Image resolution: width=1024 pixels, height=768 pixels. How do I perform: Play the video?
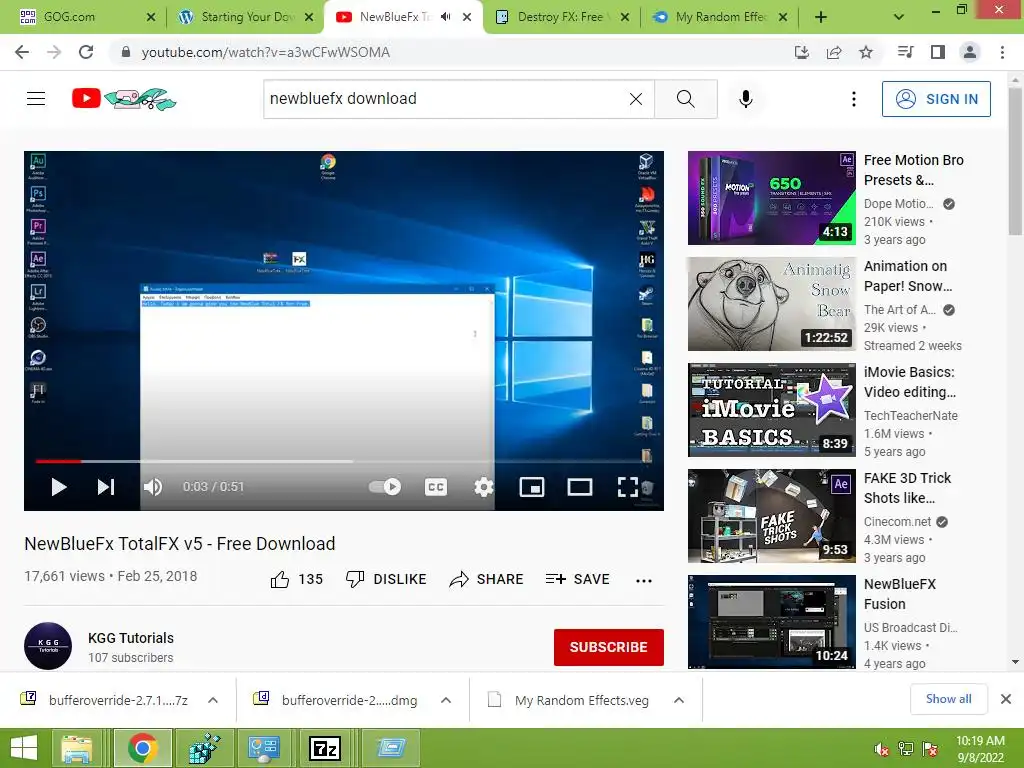[59, 487]
